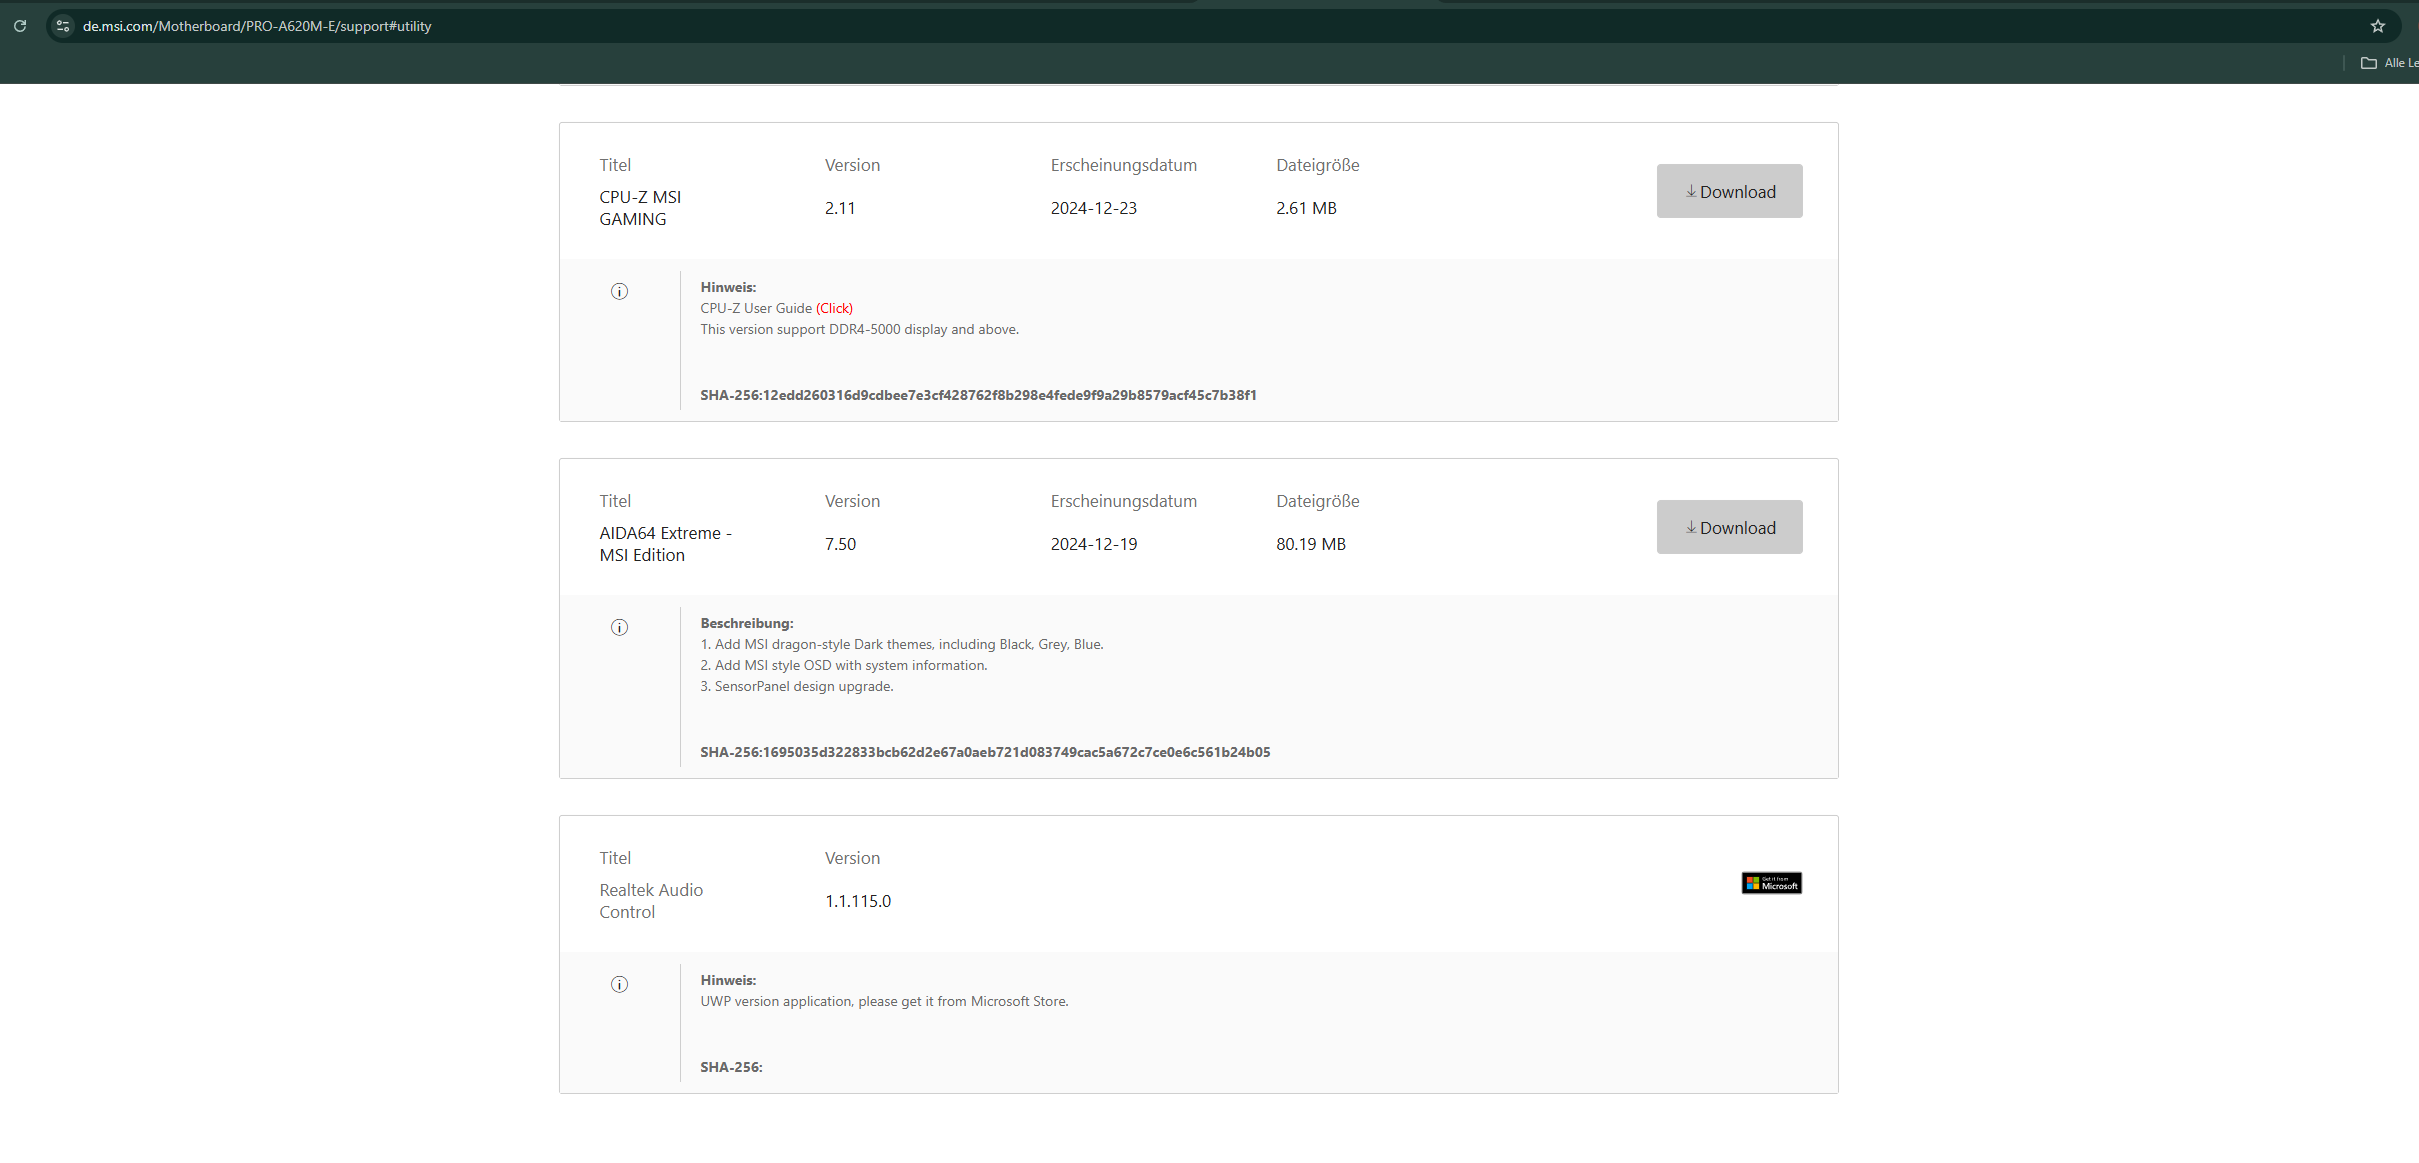Click the CPU-Z MSI GAMING title text
This screenshot has width=2419, height=1163.
[x=640, y=208]
